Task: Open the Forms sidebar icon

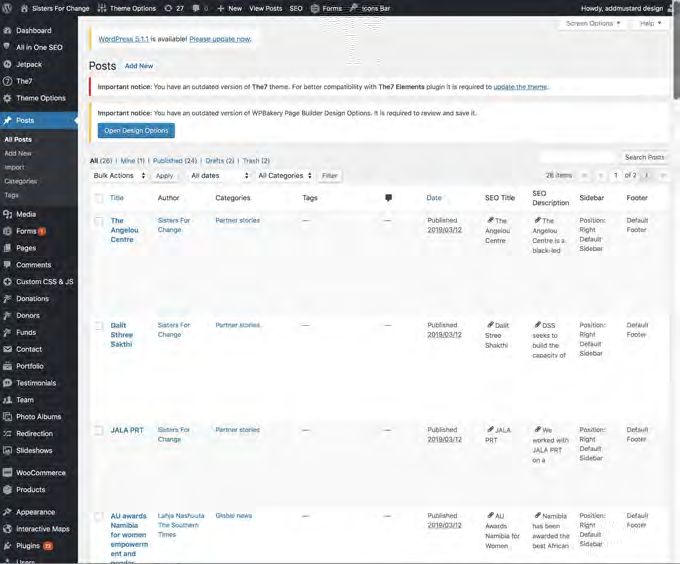Action: tap(7, 231)
